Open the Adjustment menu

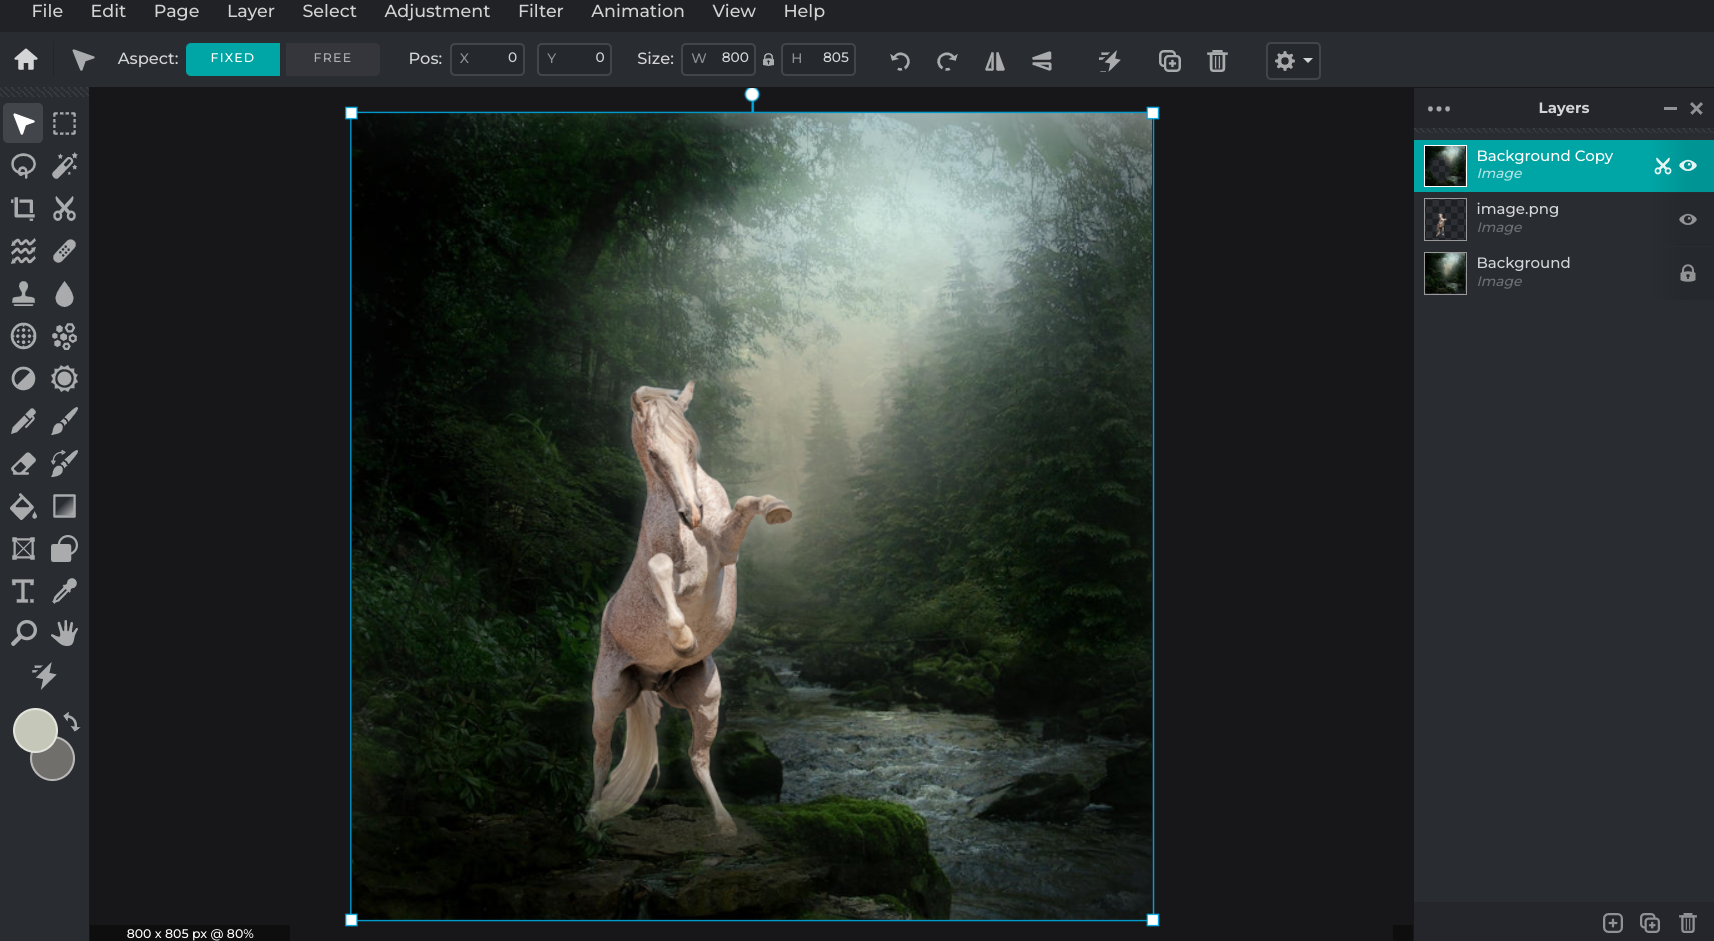point(437,11)
